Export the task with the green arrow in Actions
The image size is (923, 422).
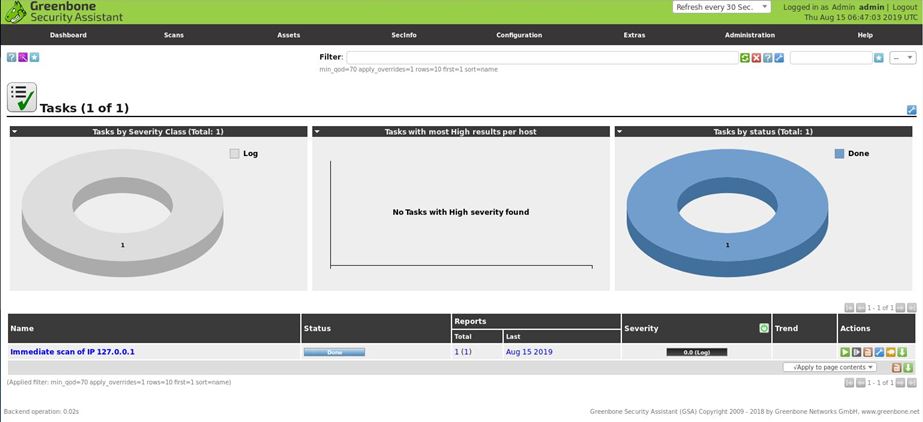[902, 352]
